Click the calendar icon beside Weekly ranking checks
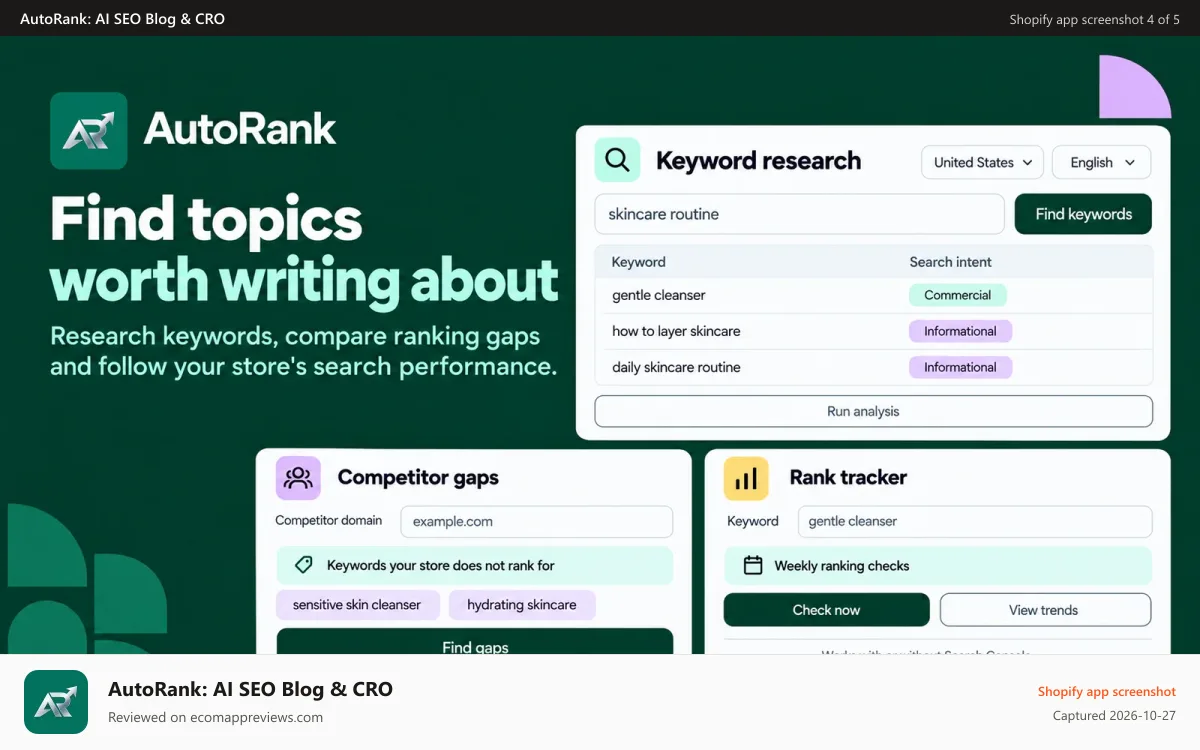 point(753,566)
